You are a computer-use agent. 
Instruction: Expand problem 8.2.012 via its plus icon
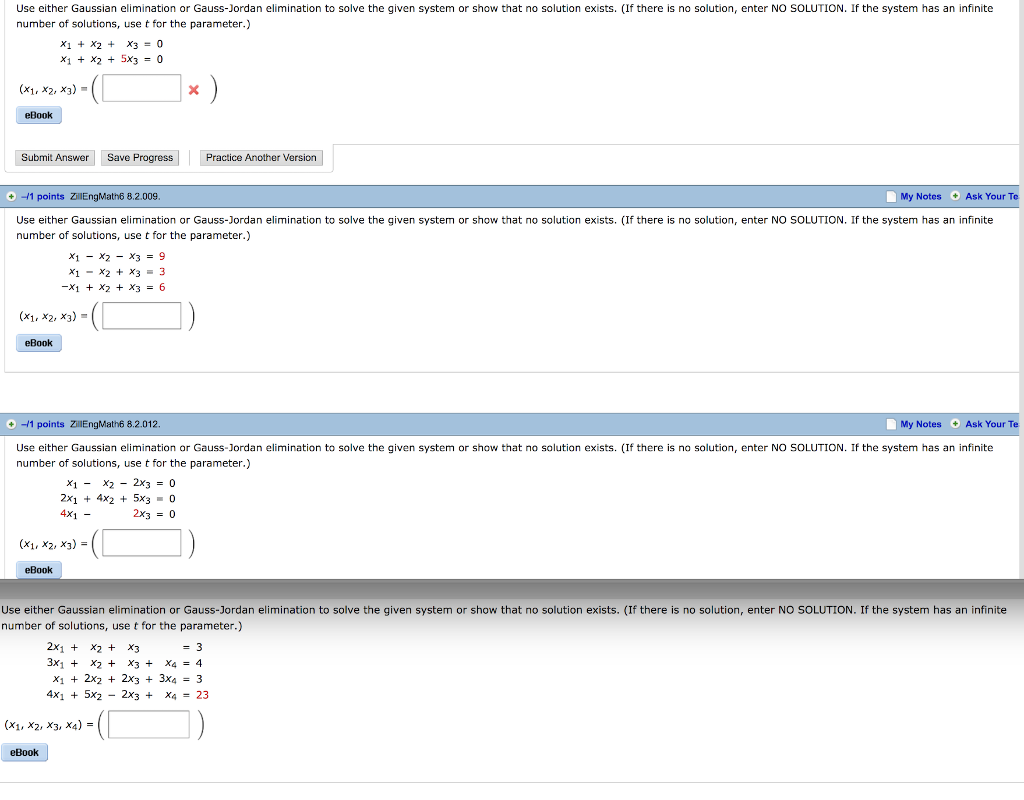(9, 423)
